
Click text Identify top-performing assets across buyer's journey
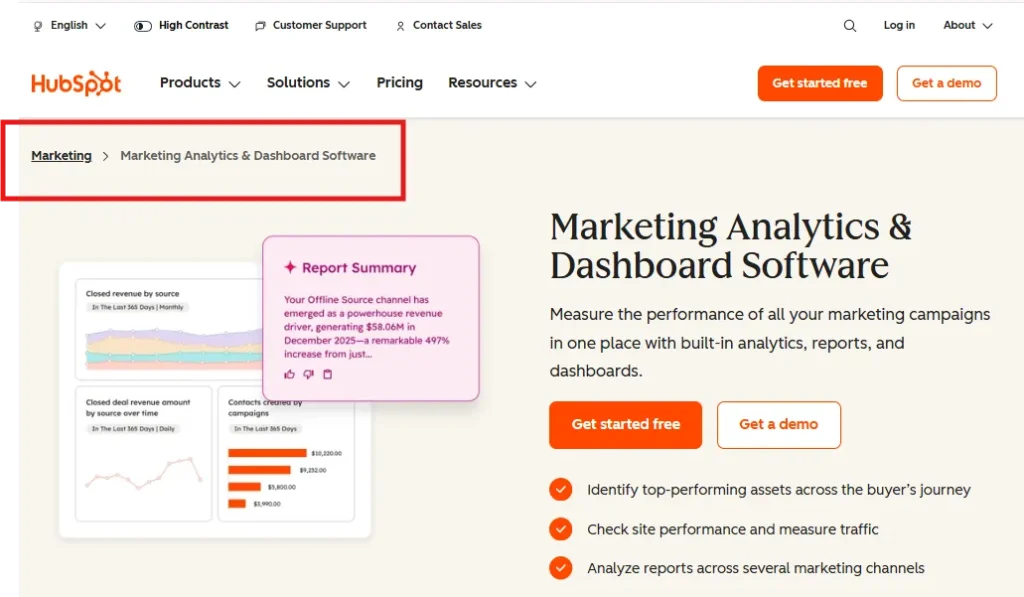tap(778, 490)
